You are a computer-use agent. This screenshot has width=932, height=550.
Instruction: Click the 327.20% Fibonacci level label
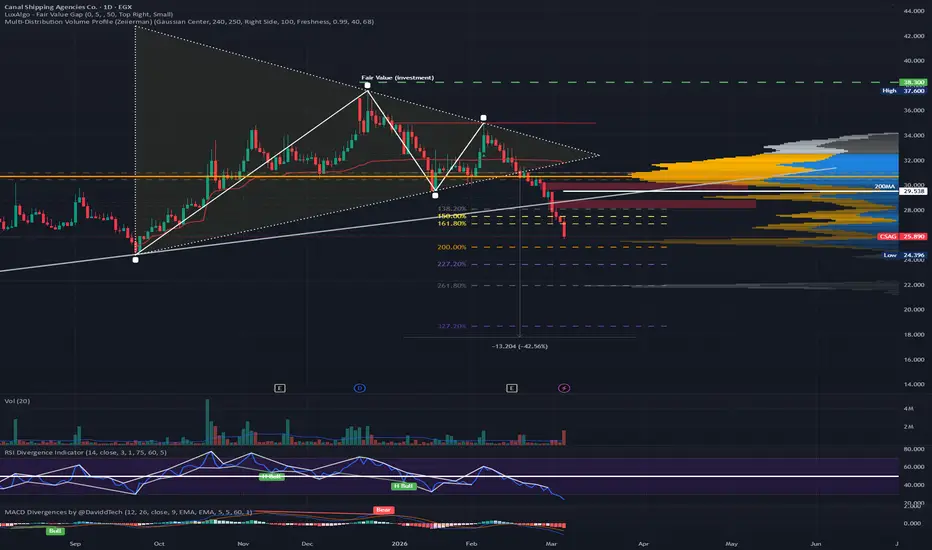452,326
